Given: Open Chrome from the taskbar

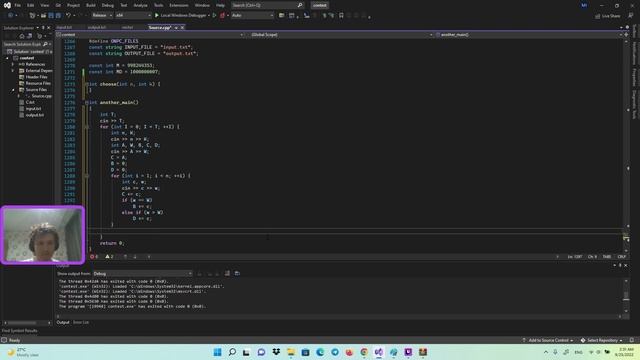Looking at the screenshot, I should tap(364, 352).
